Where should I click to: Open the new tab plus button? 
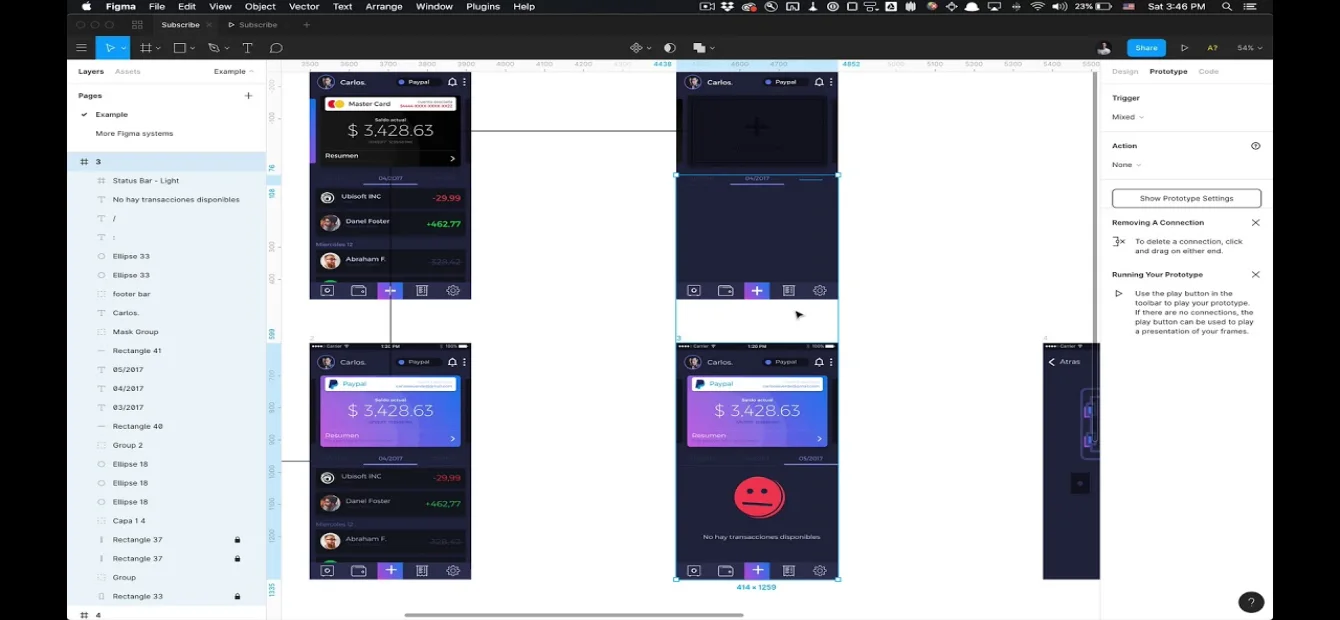tap(306, 24)
